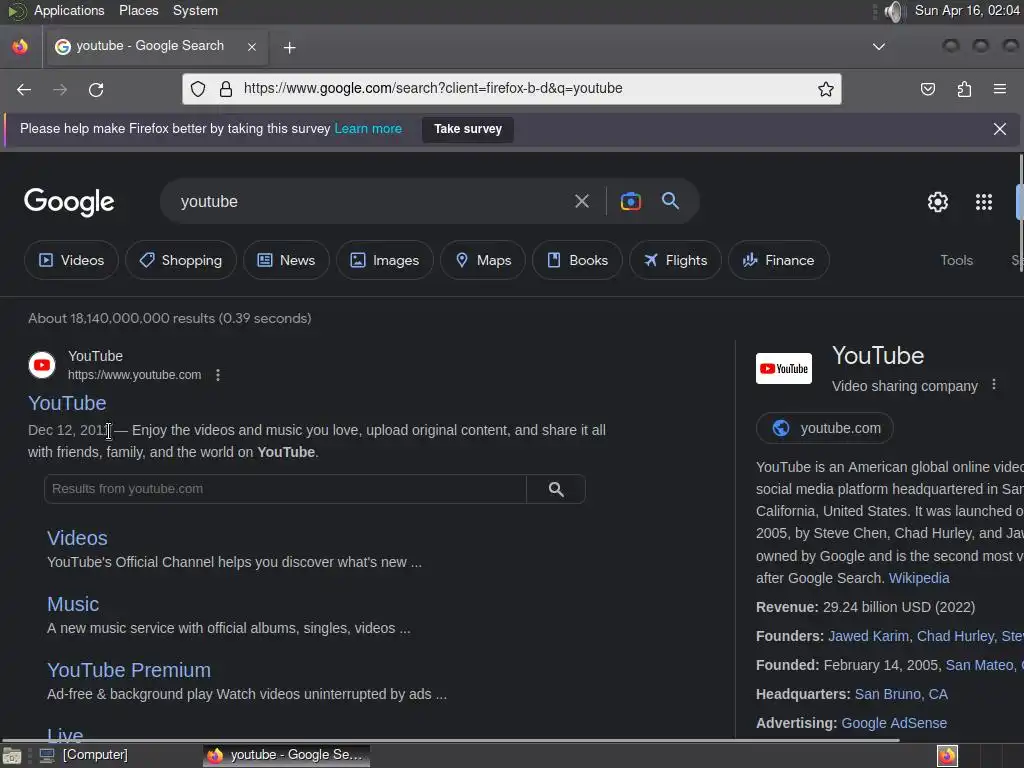Open the Google AdSense advertising link
The height and width of the screenshot is (768, 1024).
893,723
